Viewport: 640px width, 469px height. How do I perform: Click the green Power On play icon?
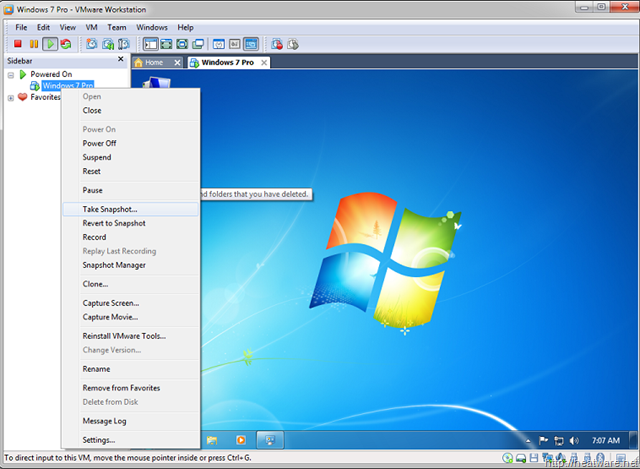(x=50, y=44)
